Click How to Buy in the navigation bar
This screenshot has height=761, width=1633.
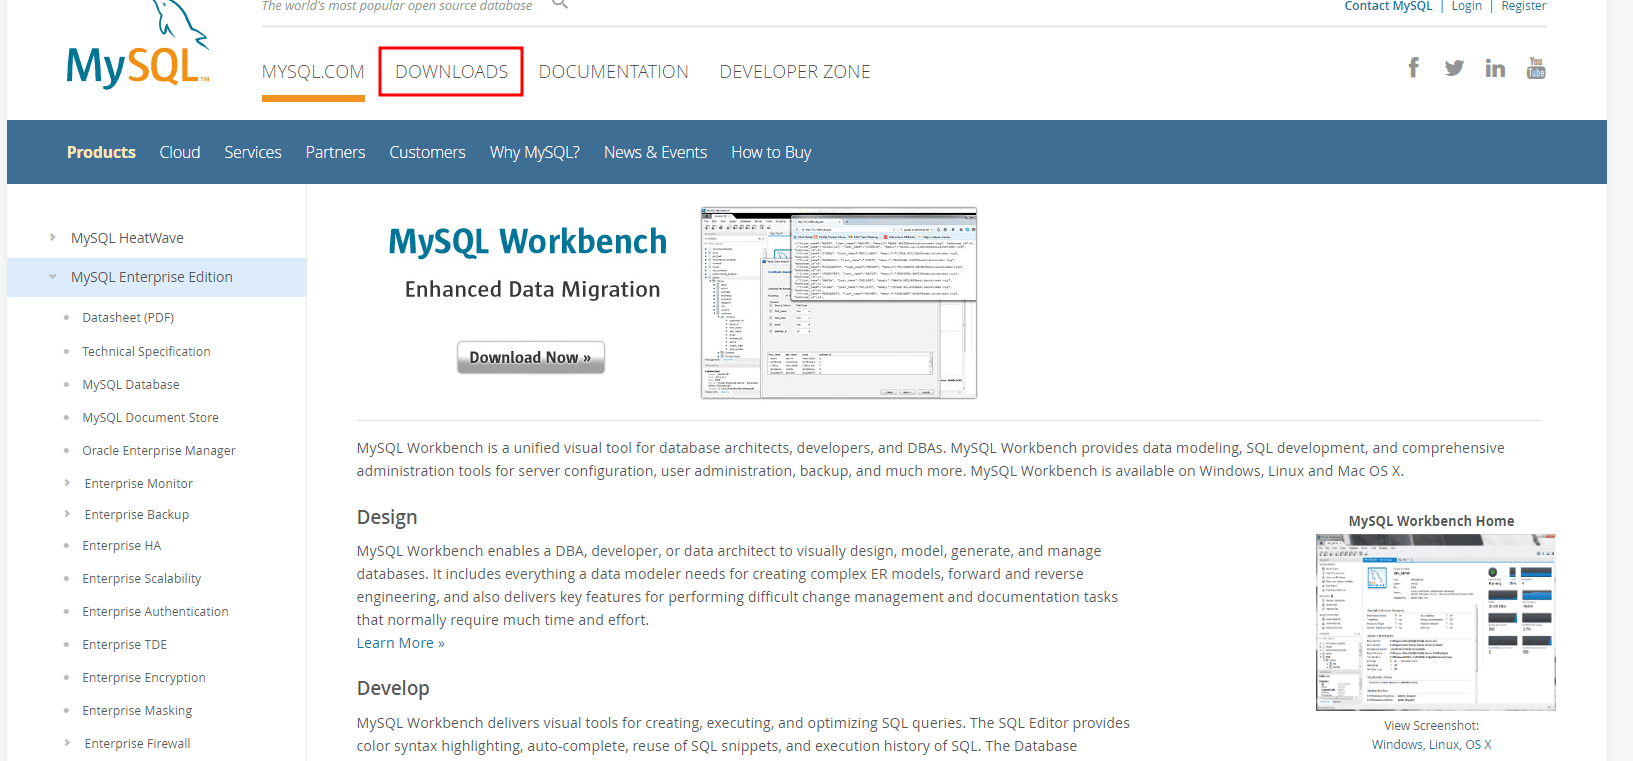tap(771, 152)
